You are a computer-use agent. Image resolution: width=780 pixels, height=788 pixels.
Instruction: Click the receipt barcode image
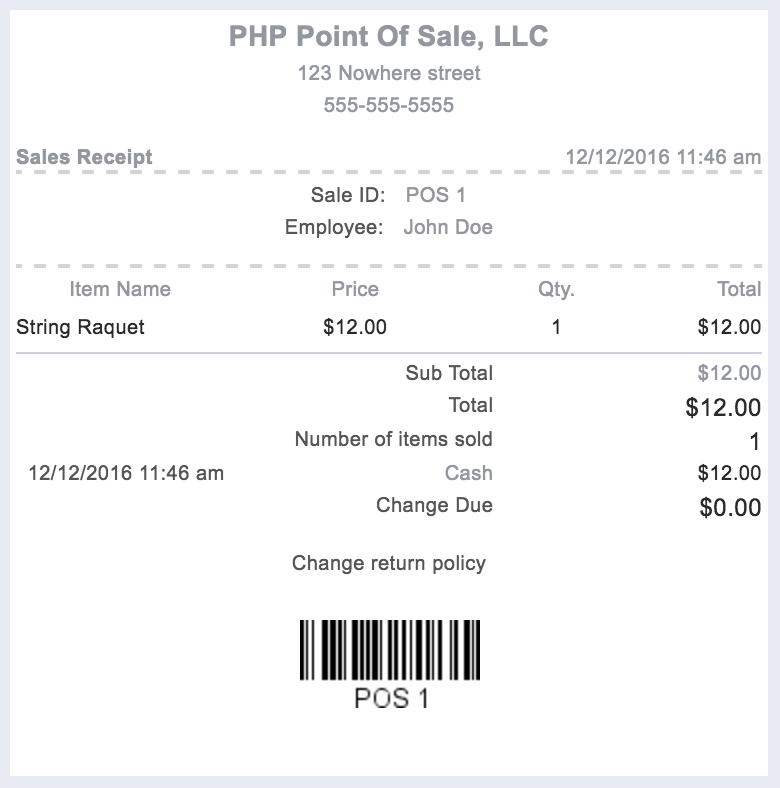[x=390, y=651]
